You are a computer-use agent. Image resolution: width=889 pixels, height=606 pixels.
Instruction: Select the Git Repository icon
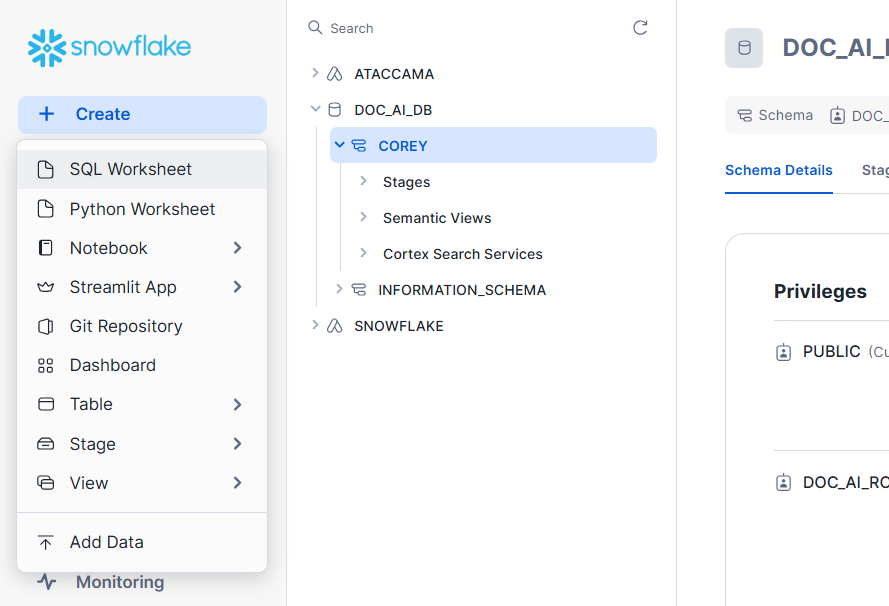(46, 326)
